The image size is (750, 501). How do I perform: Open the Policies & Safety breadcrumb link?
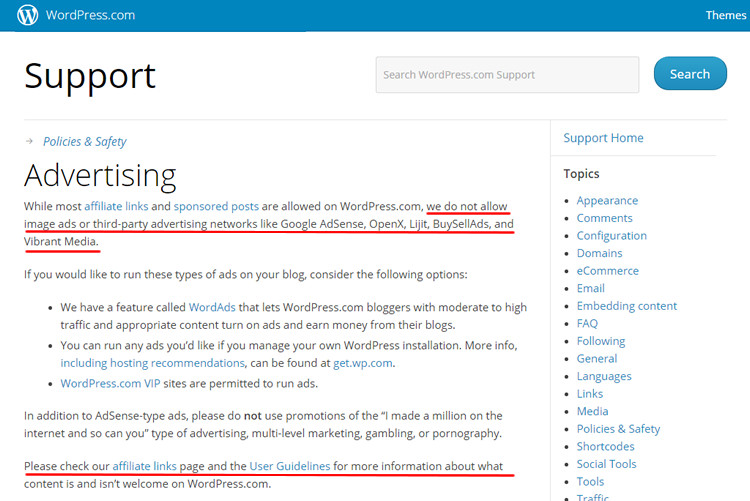(85, 142)
